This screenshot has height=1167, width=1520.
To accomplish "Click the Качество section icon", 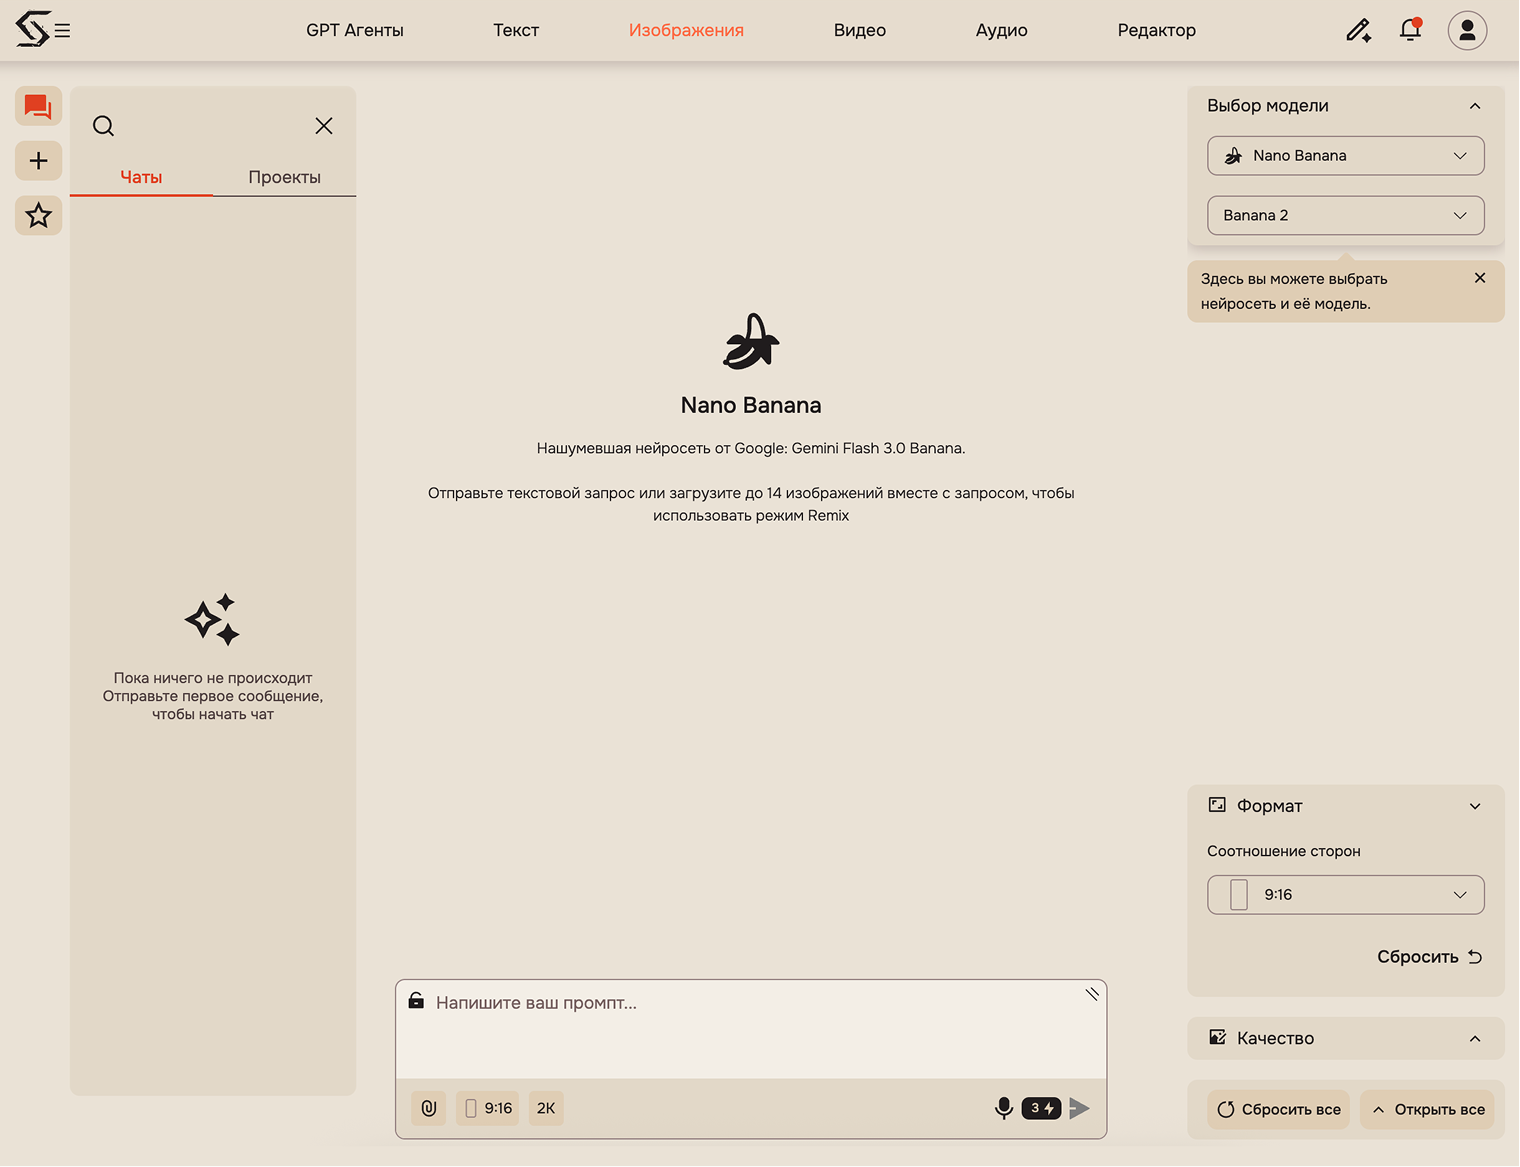I will click(1217, 1037).
